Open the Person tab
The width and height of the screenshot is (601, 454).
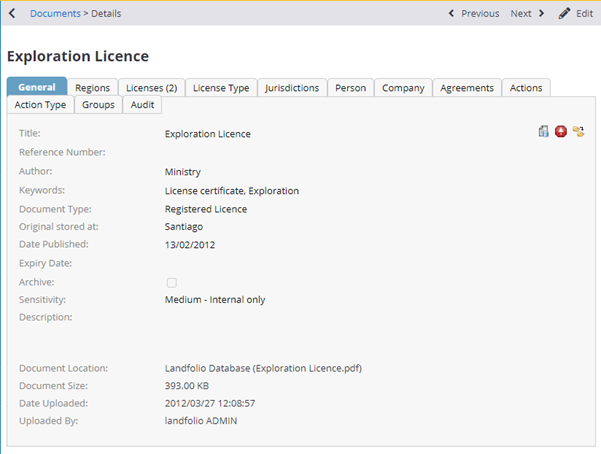pos(351,88)
